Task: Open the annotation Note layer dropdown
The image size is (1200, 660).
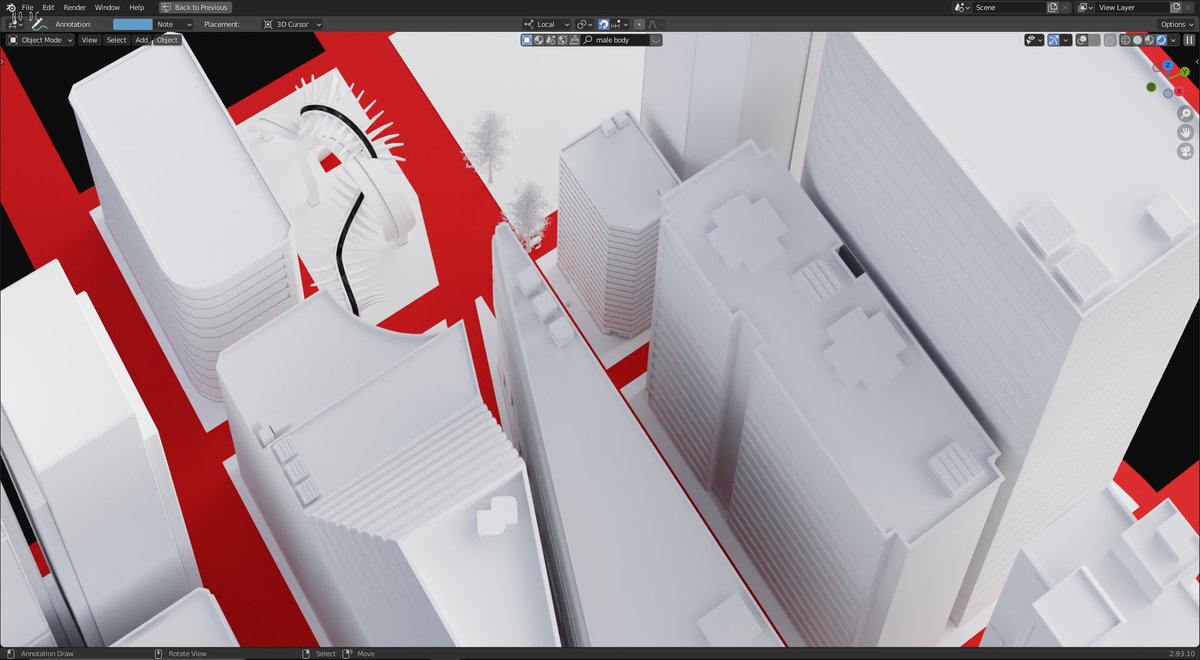Action: pyautogui.click(x=174, y=24)
